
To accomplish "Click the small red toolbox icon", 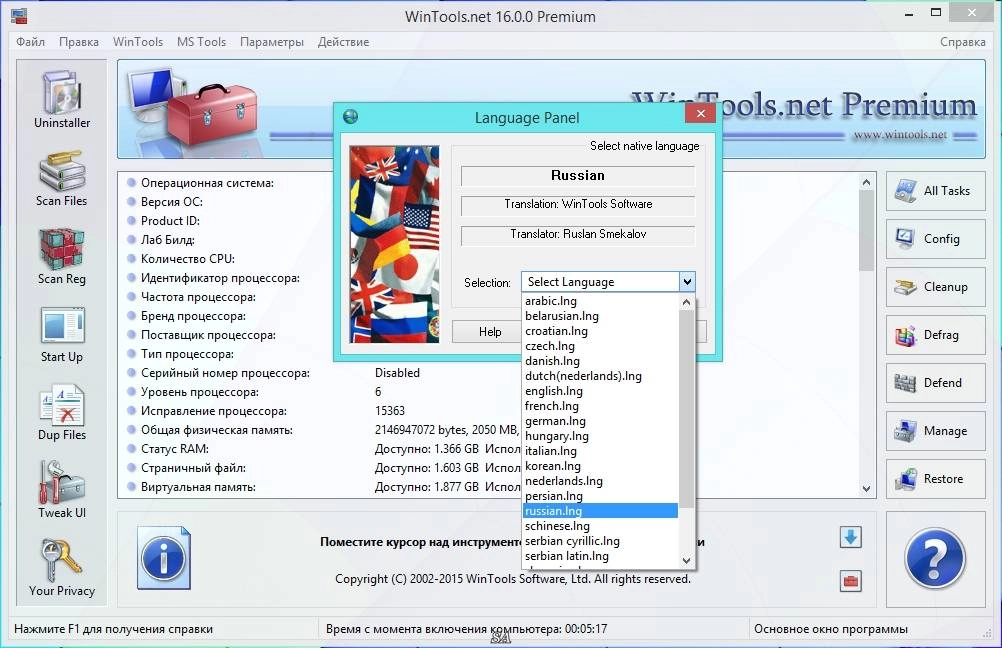I will click(x=851, y=581).
